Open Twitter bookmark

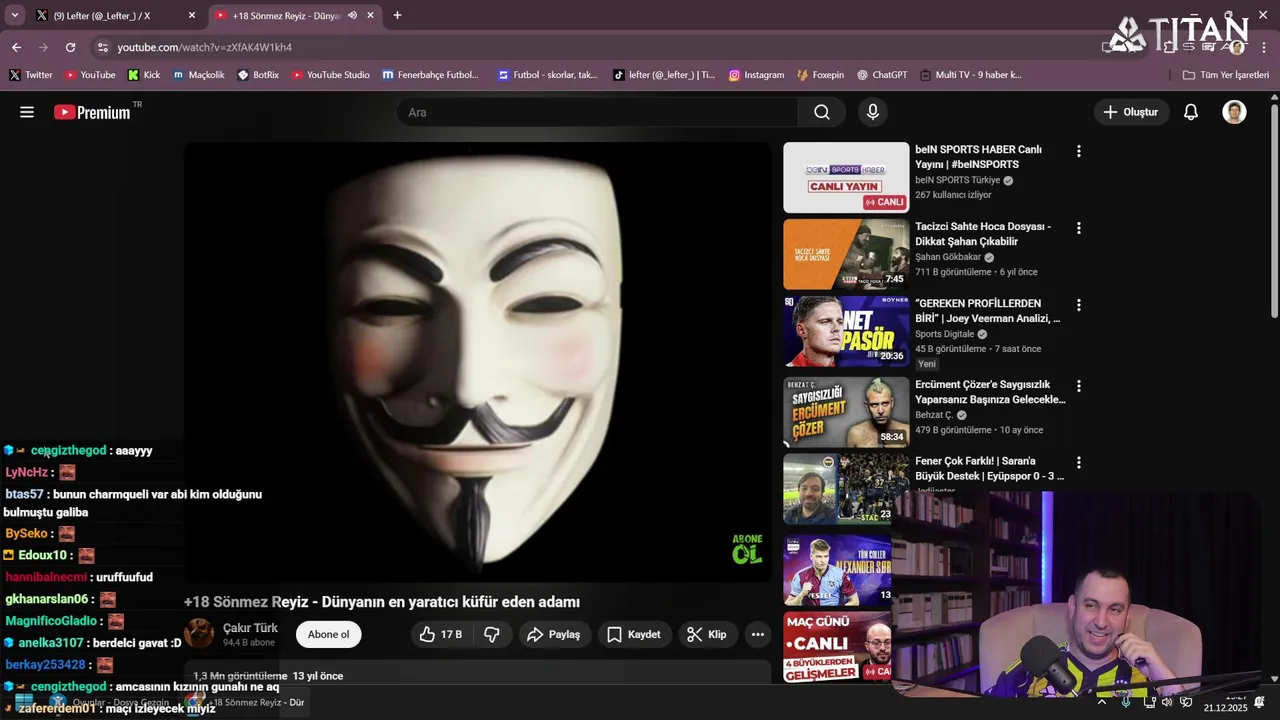point(31,75)
